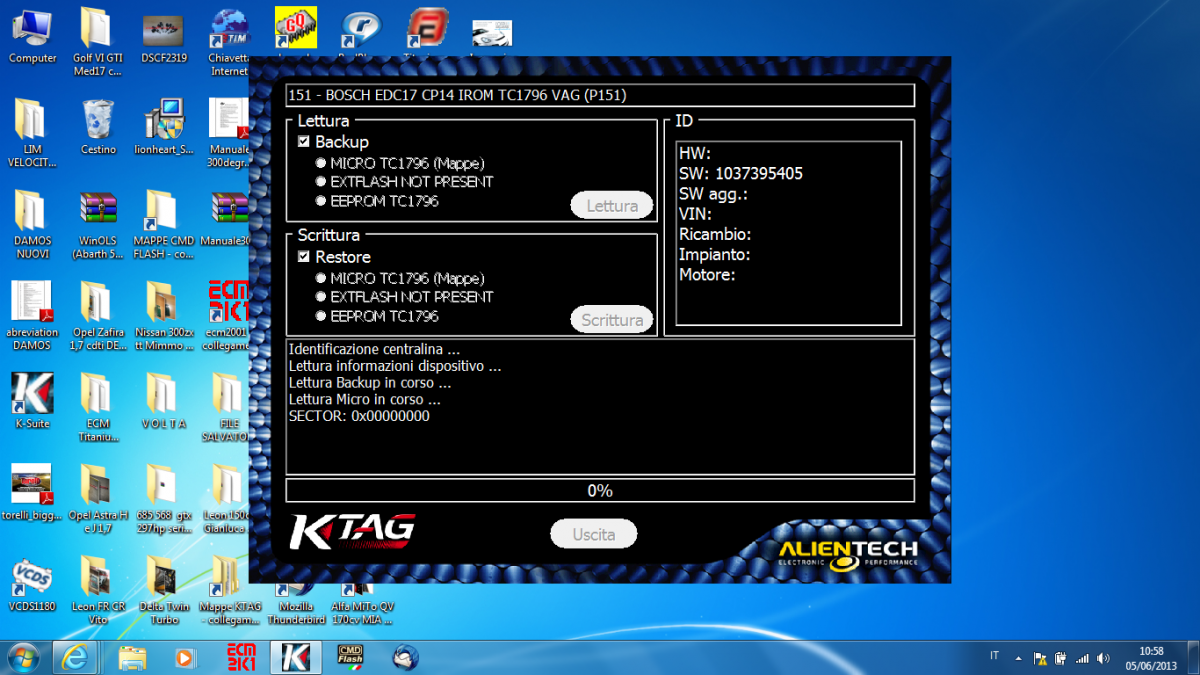The height and width of the screenshot is (675, 1200).
Task: Open ECM 2001 from the taskbar
Action: [x=242, y=657]
